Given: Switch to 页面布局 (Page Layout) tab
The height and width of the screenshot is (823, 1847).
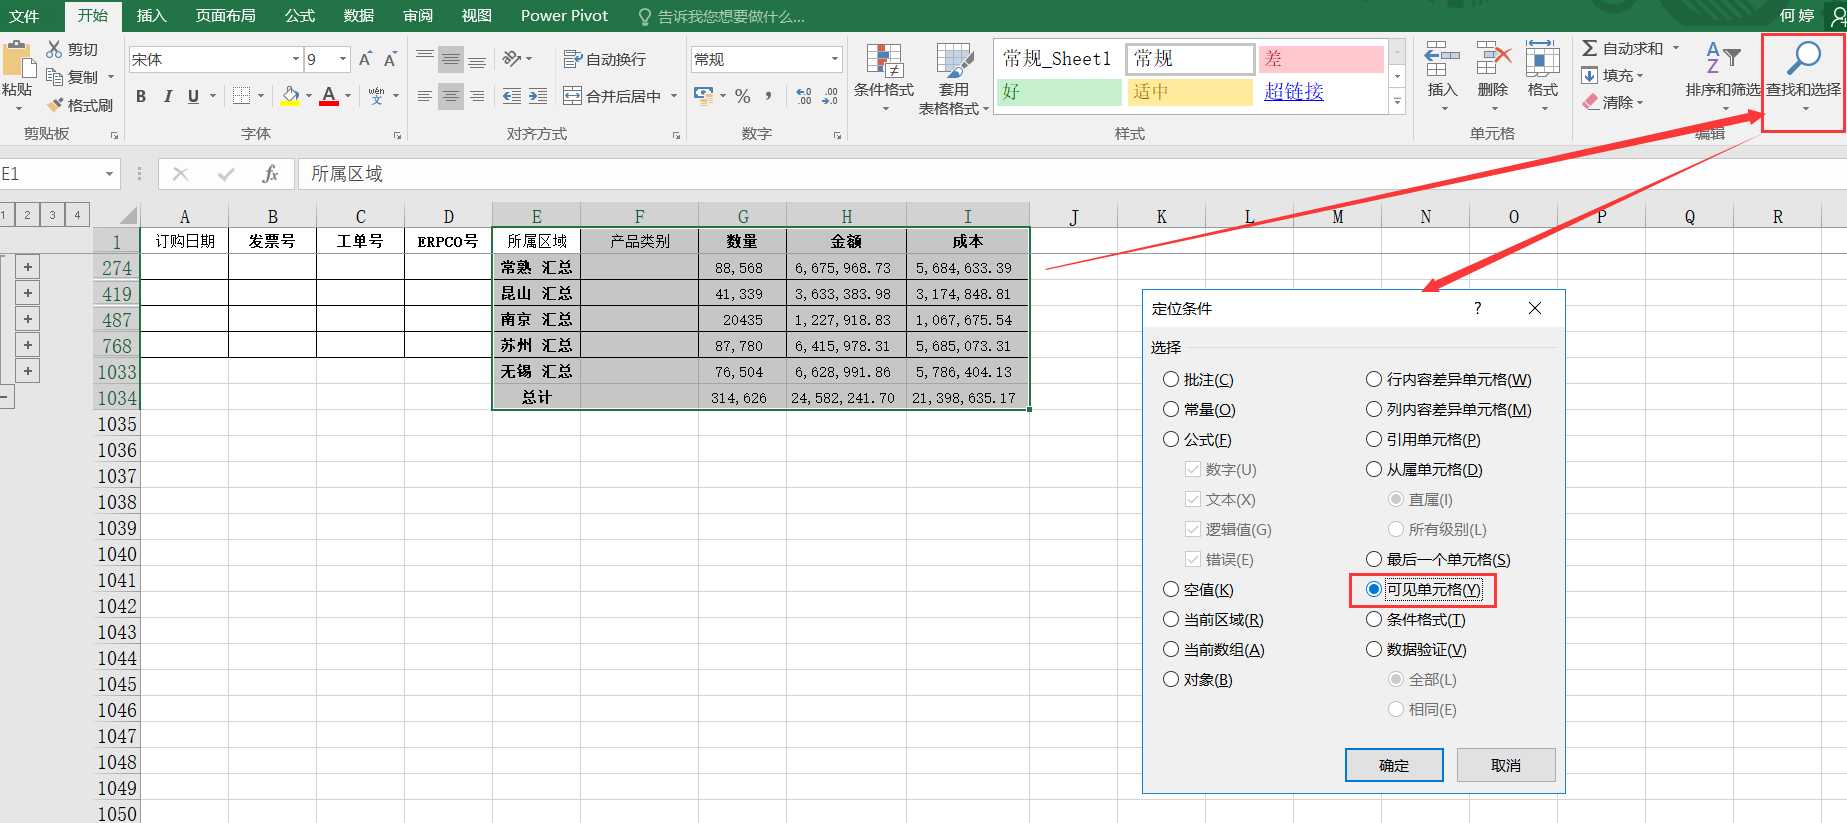Looking at the screenshot, I should tap(225, 16).
